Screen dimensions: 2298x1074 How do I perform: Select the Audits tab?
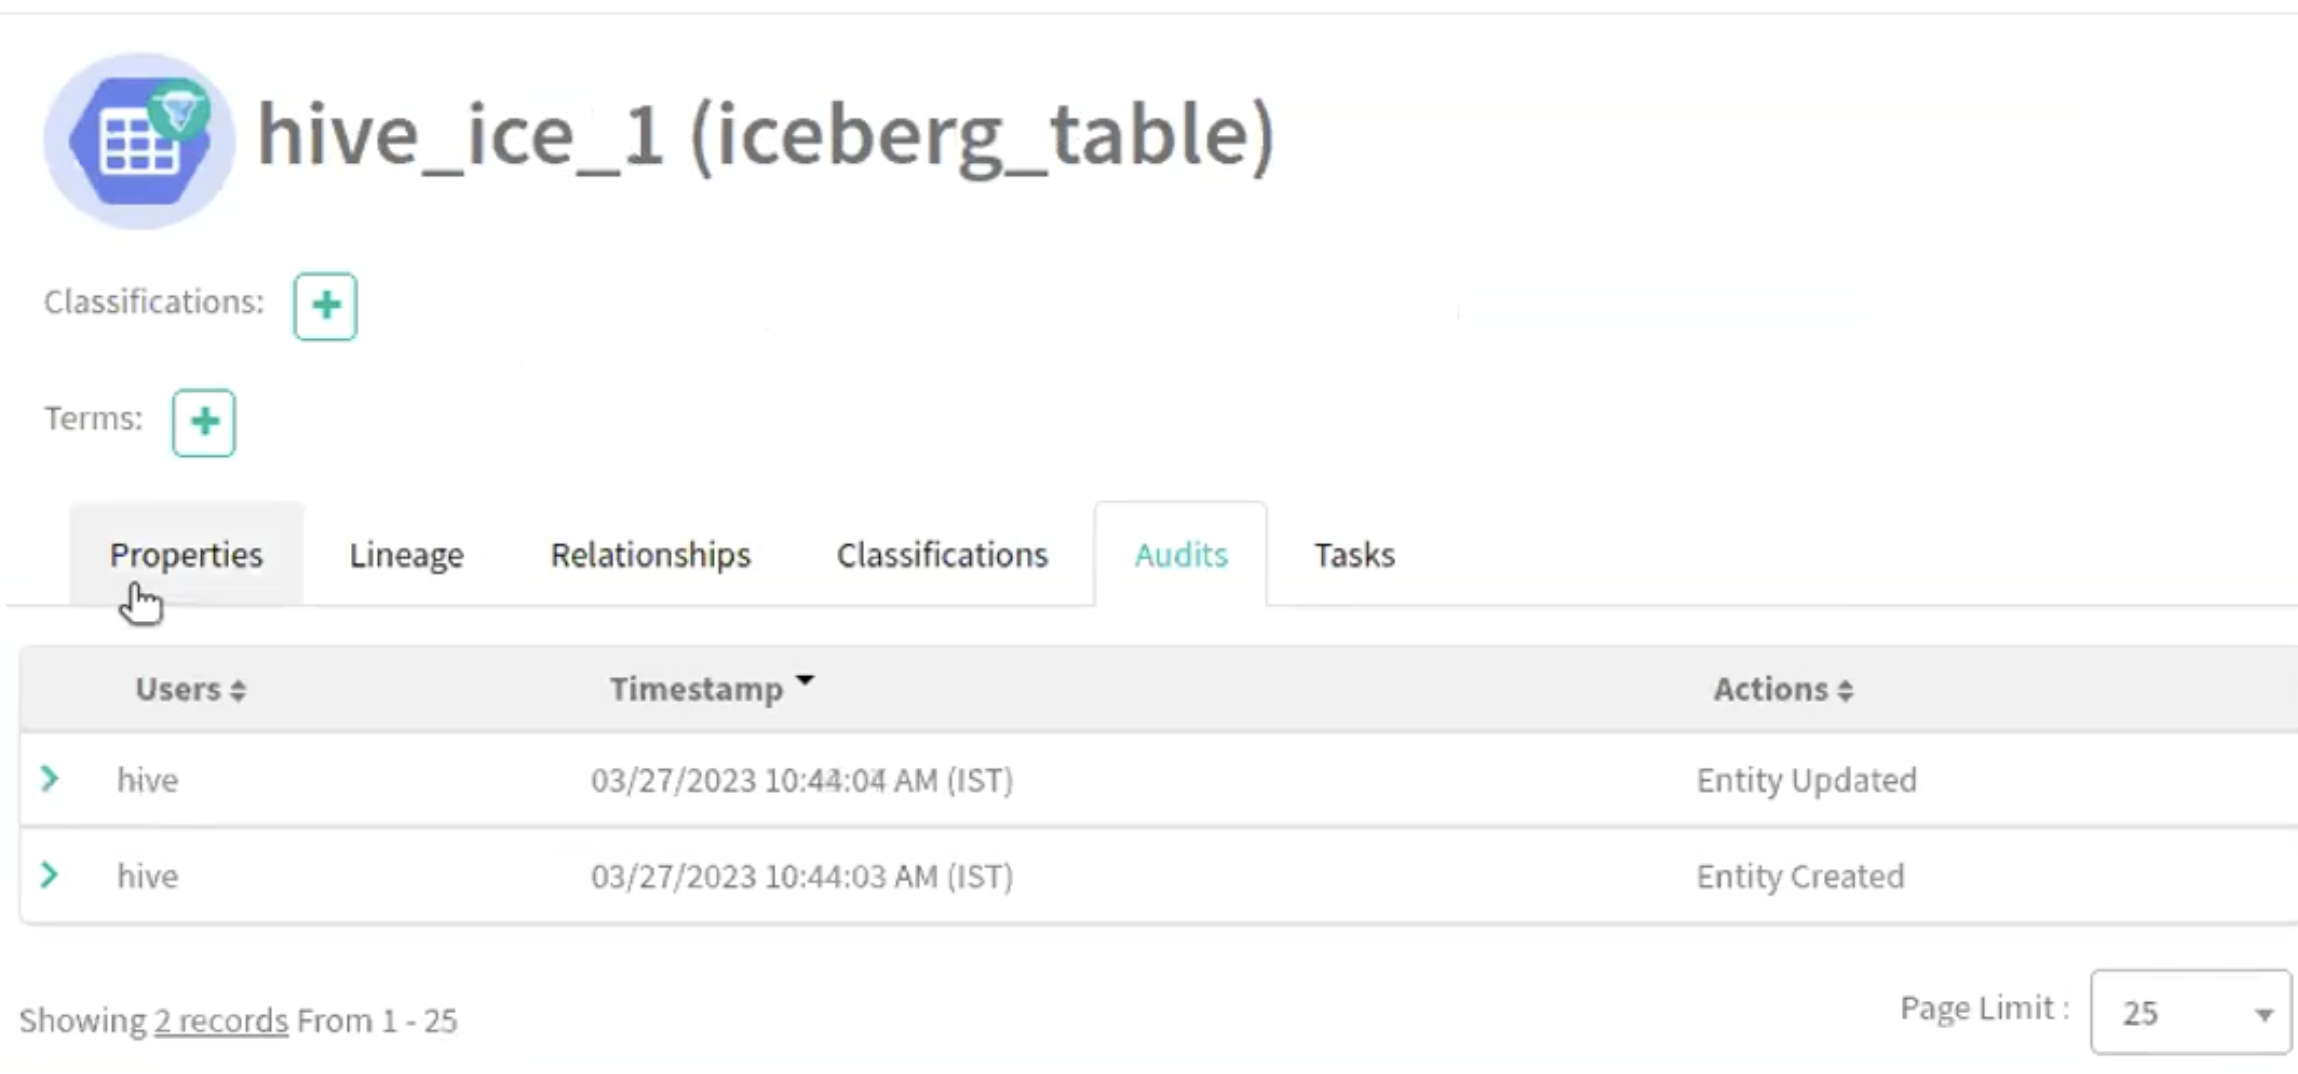pos(1180,555)
